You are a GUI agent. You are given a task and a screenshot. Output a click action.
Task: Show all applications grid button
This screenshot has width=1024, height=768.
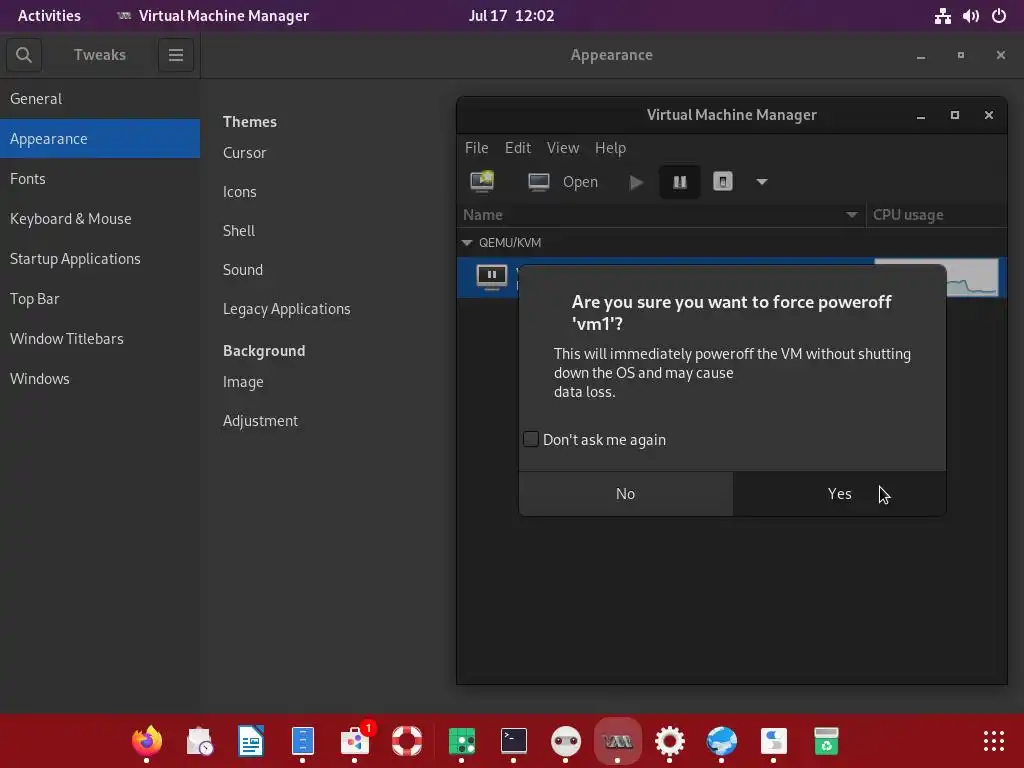pyautogui.click(x=993, y=741)
